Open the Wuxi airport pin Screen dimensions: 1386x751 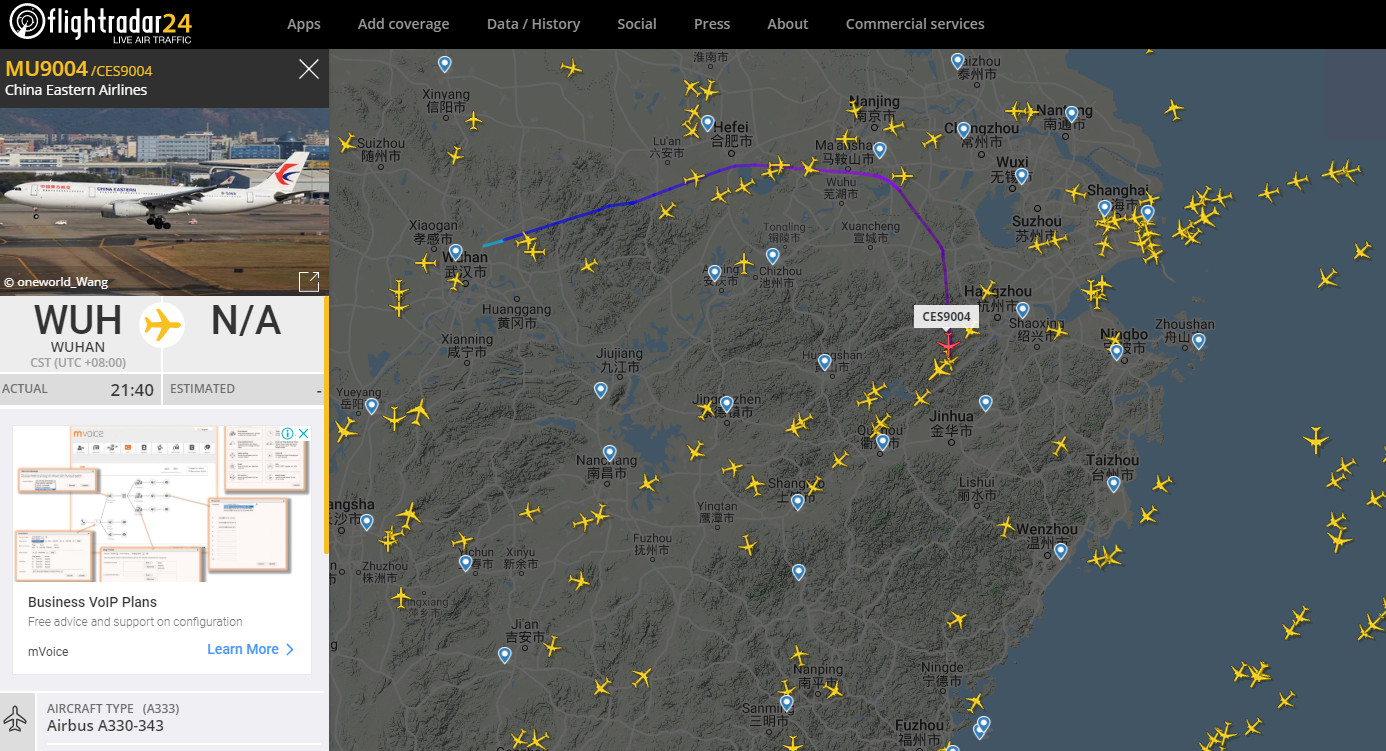pos(1021,176)
